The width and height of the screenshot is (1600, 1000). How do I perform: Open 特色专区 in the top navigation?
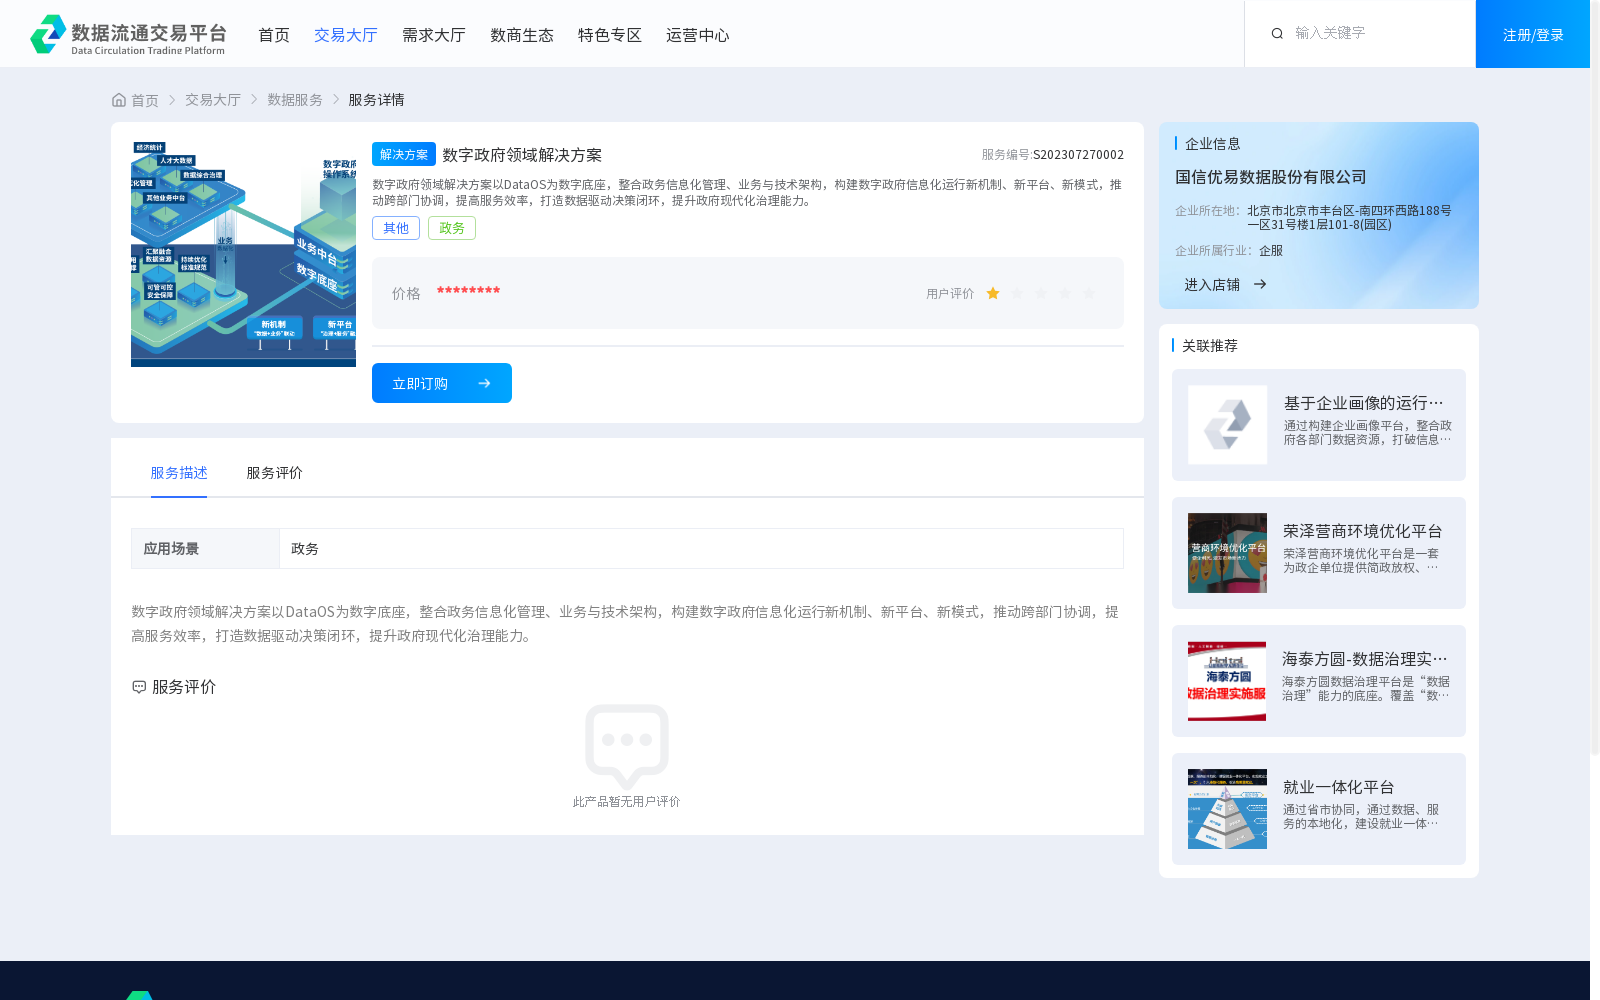[610, 35]
